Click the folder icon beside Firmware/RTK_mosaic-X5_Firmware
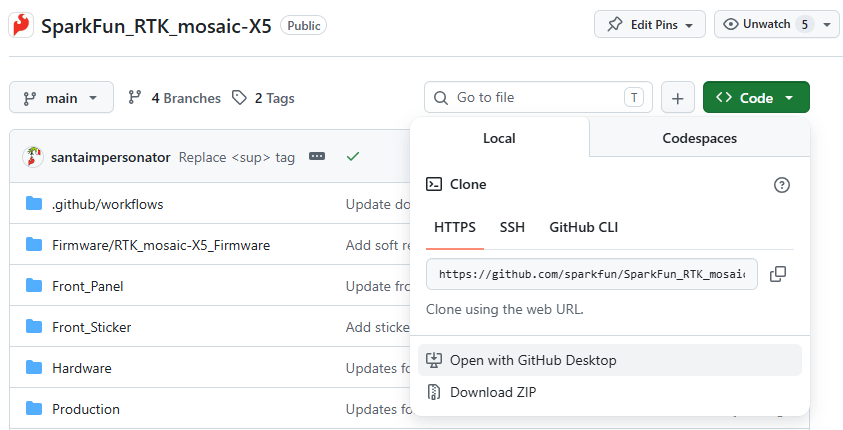 coord(34,245)
